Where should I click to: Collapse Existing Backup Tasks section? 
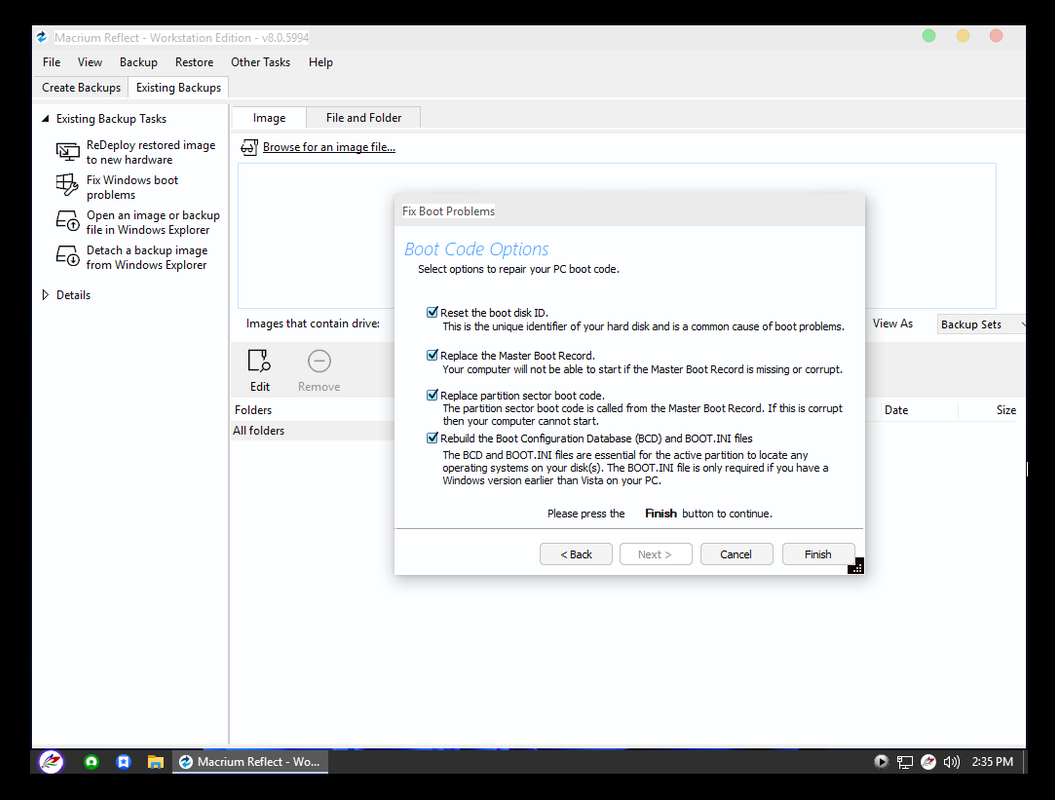coord(45,119)
